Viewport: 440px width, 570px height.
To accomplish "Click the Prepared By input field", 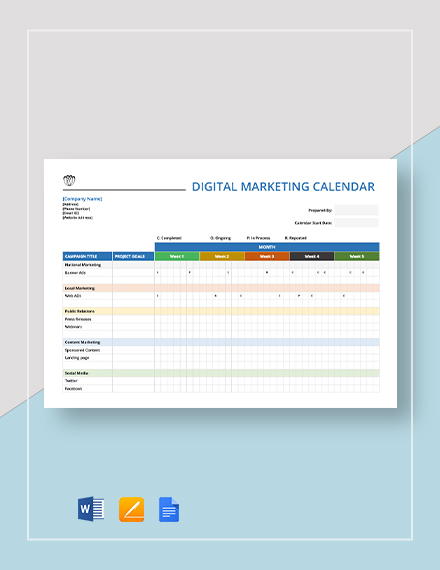I will pos(356,210).
